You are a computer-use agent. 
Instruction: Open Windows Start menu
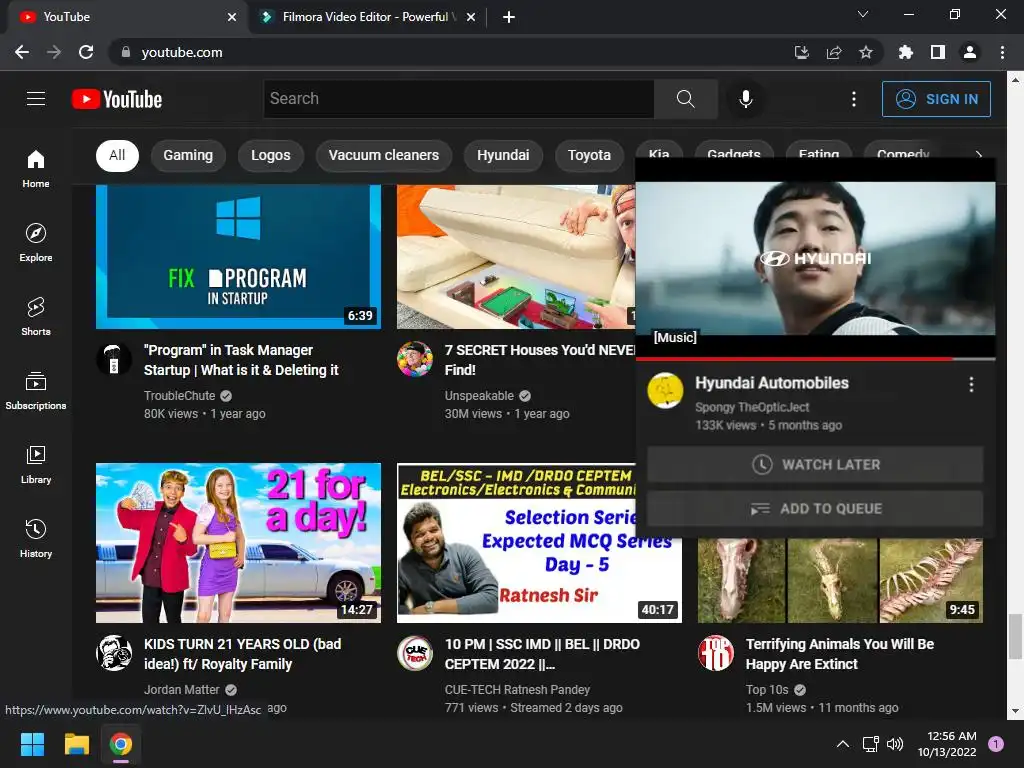pos(32,744)
